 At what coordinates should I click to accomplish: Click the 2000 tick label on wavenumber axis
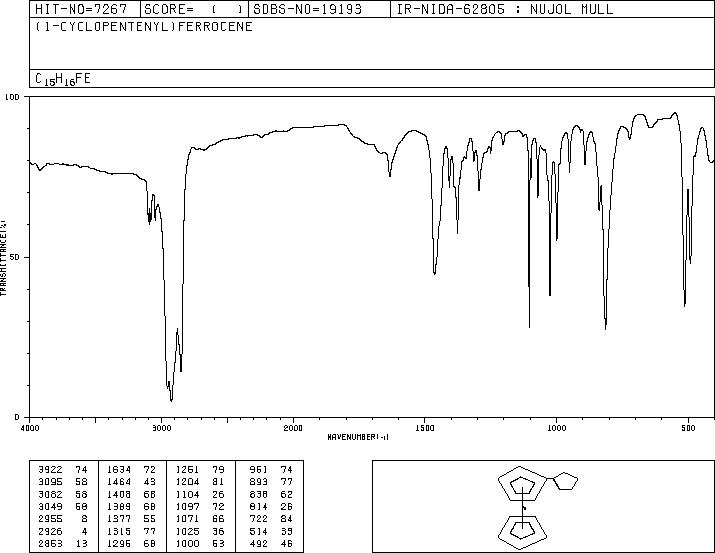pos(293,428)
